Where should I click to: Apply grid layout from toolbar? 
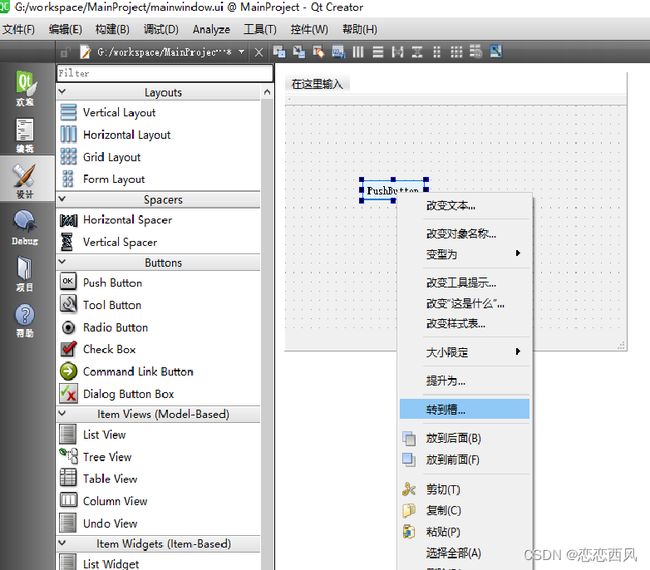456,52
